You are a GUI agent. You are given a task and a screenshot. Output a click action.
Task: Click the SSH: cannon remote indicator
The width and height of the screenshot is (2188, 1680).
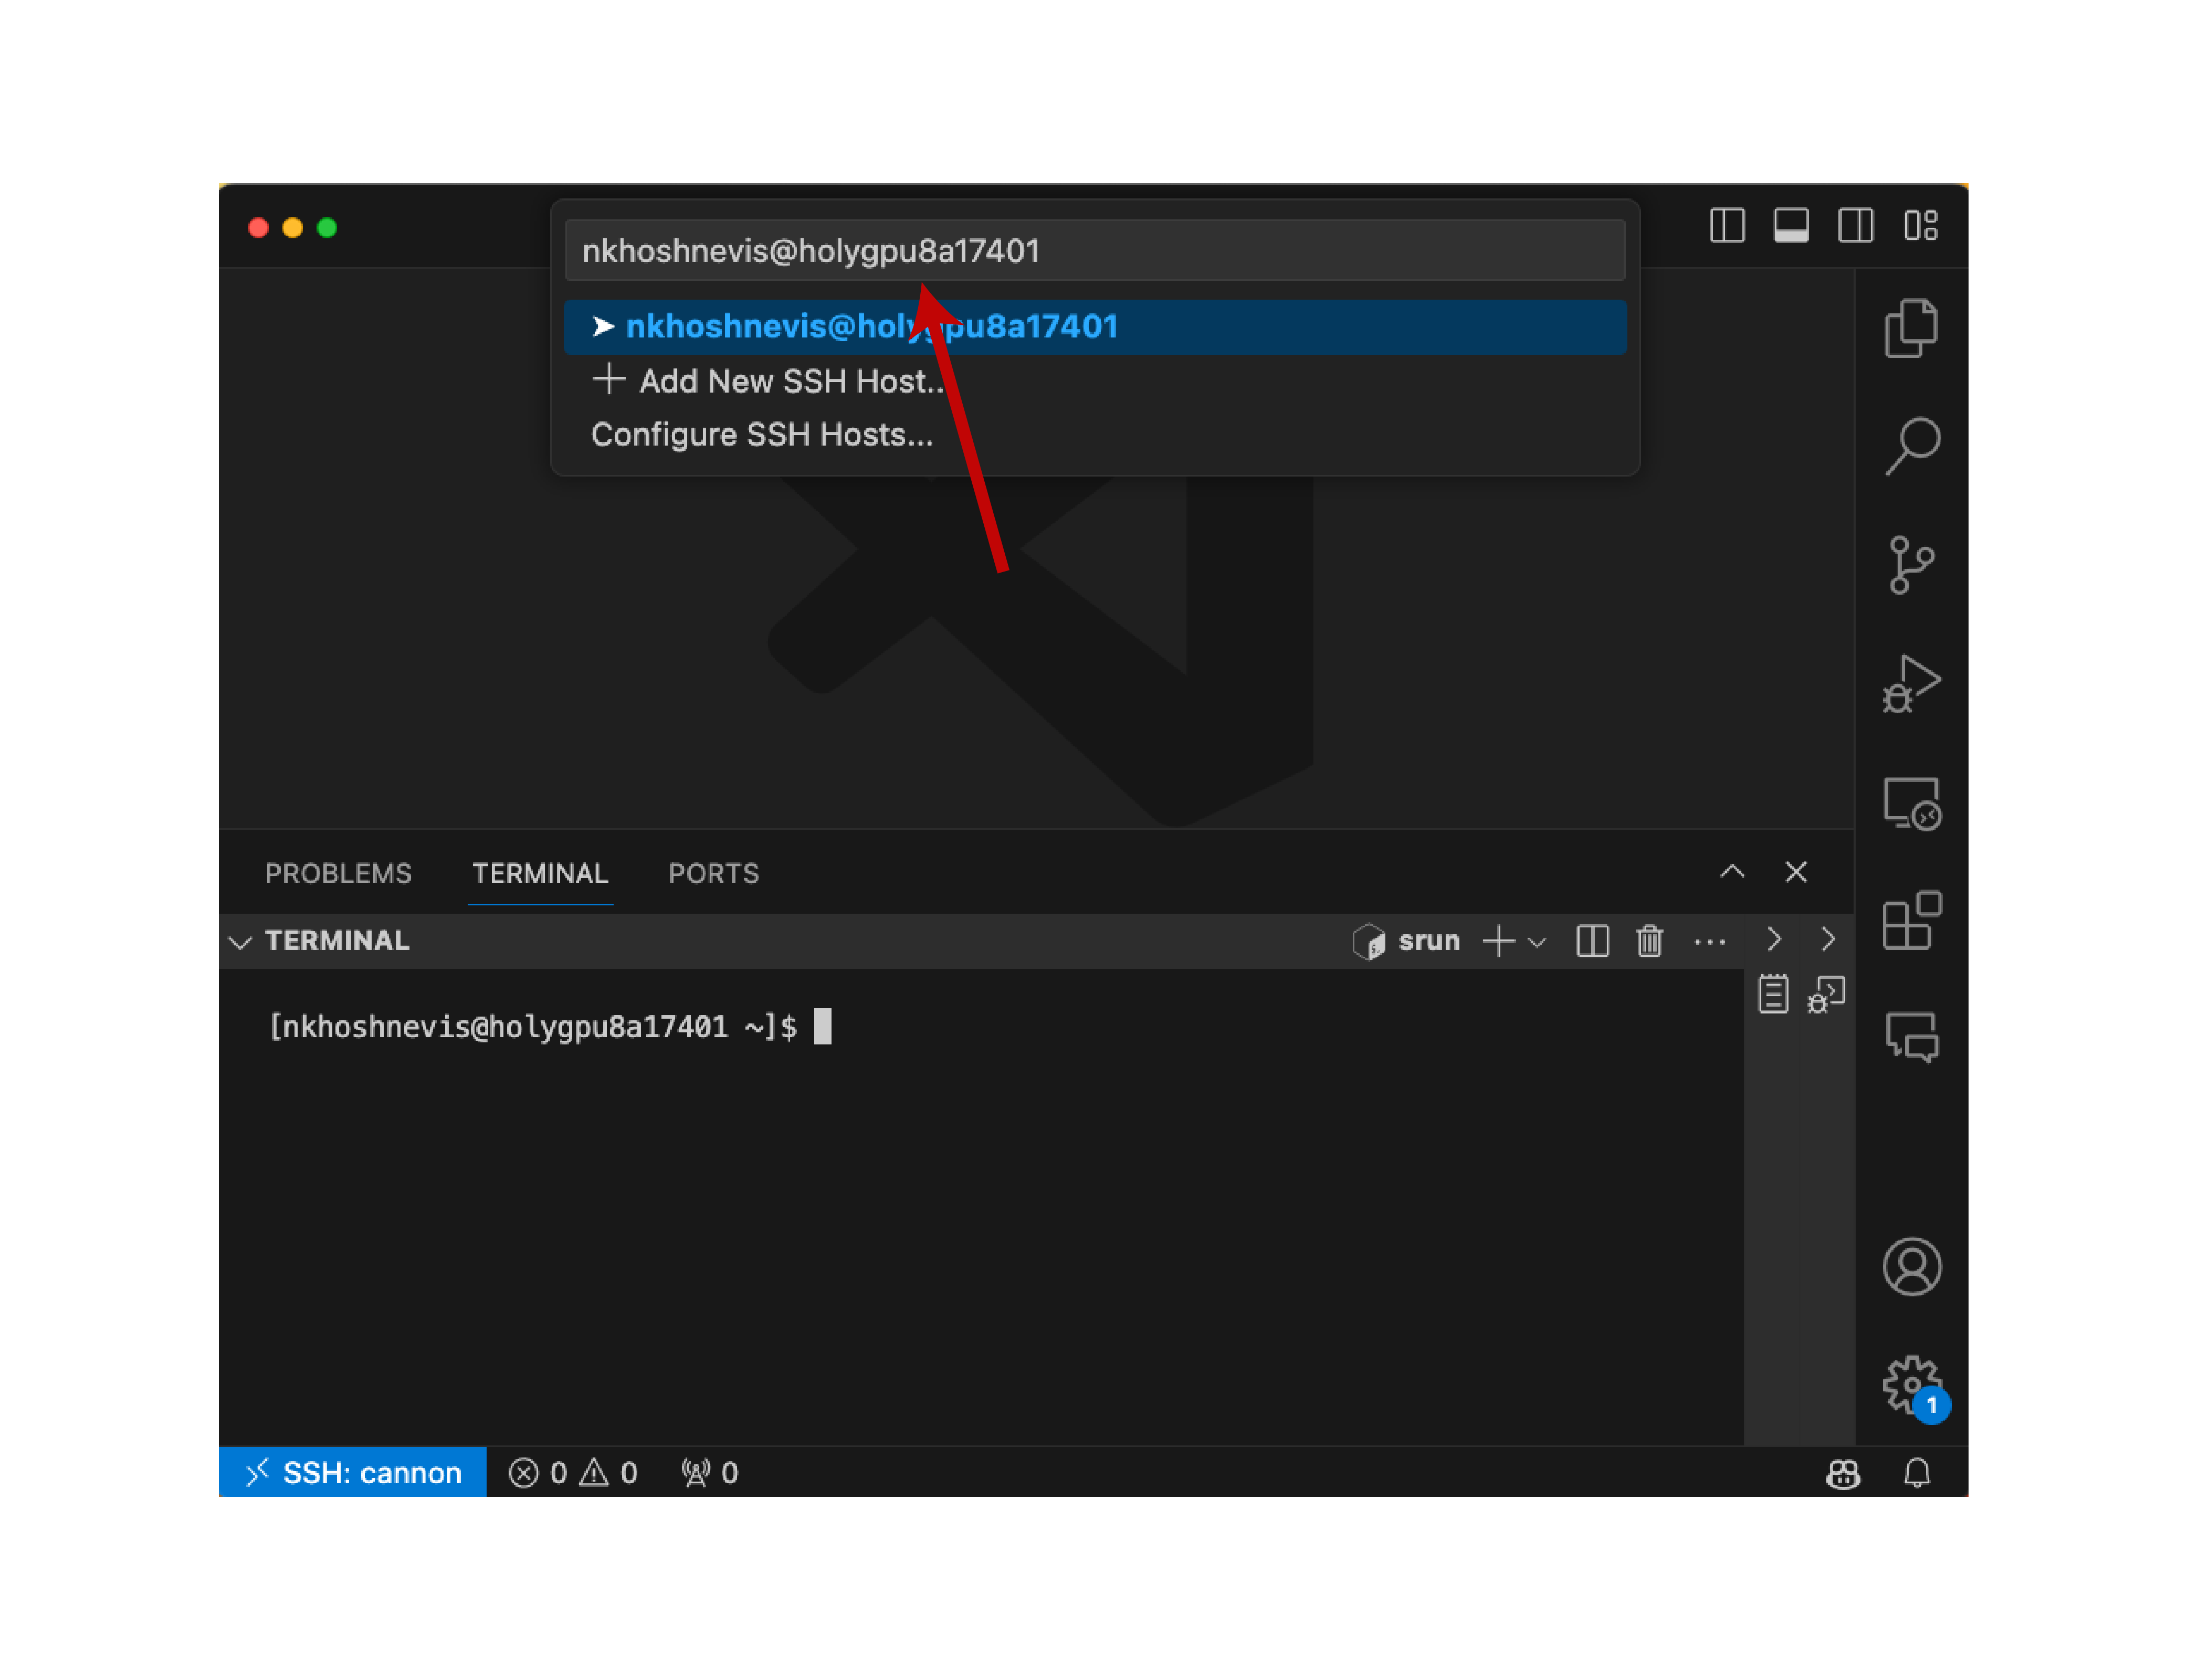[x=352, y=1472]
